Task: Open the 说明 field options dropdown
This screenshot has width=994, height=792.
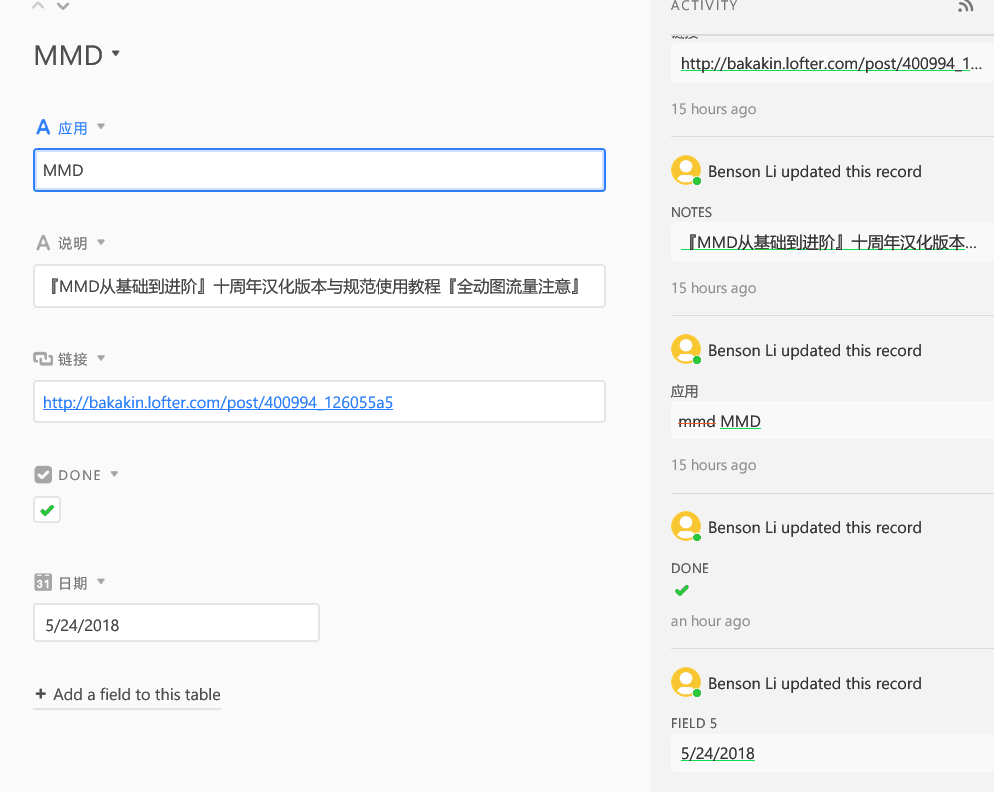Action: tap(101, 242)
